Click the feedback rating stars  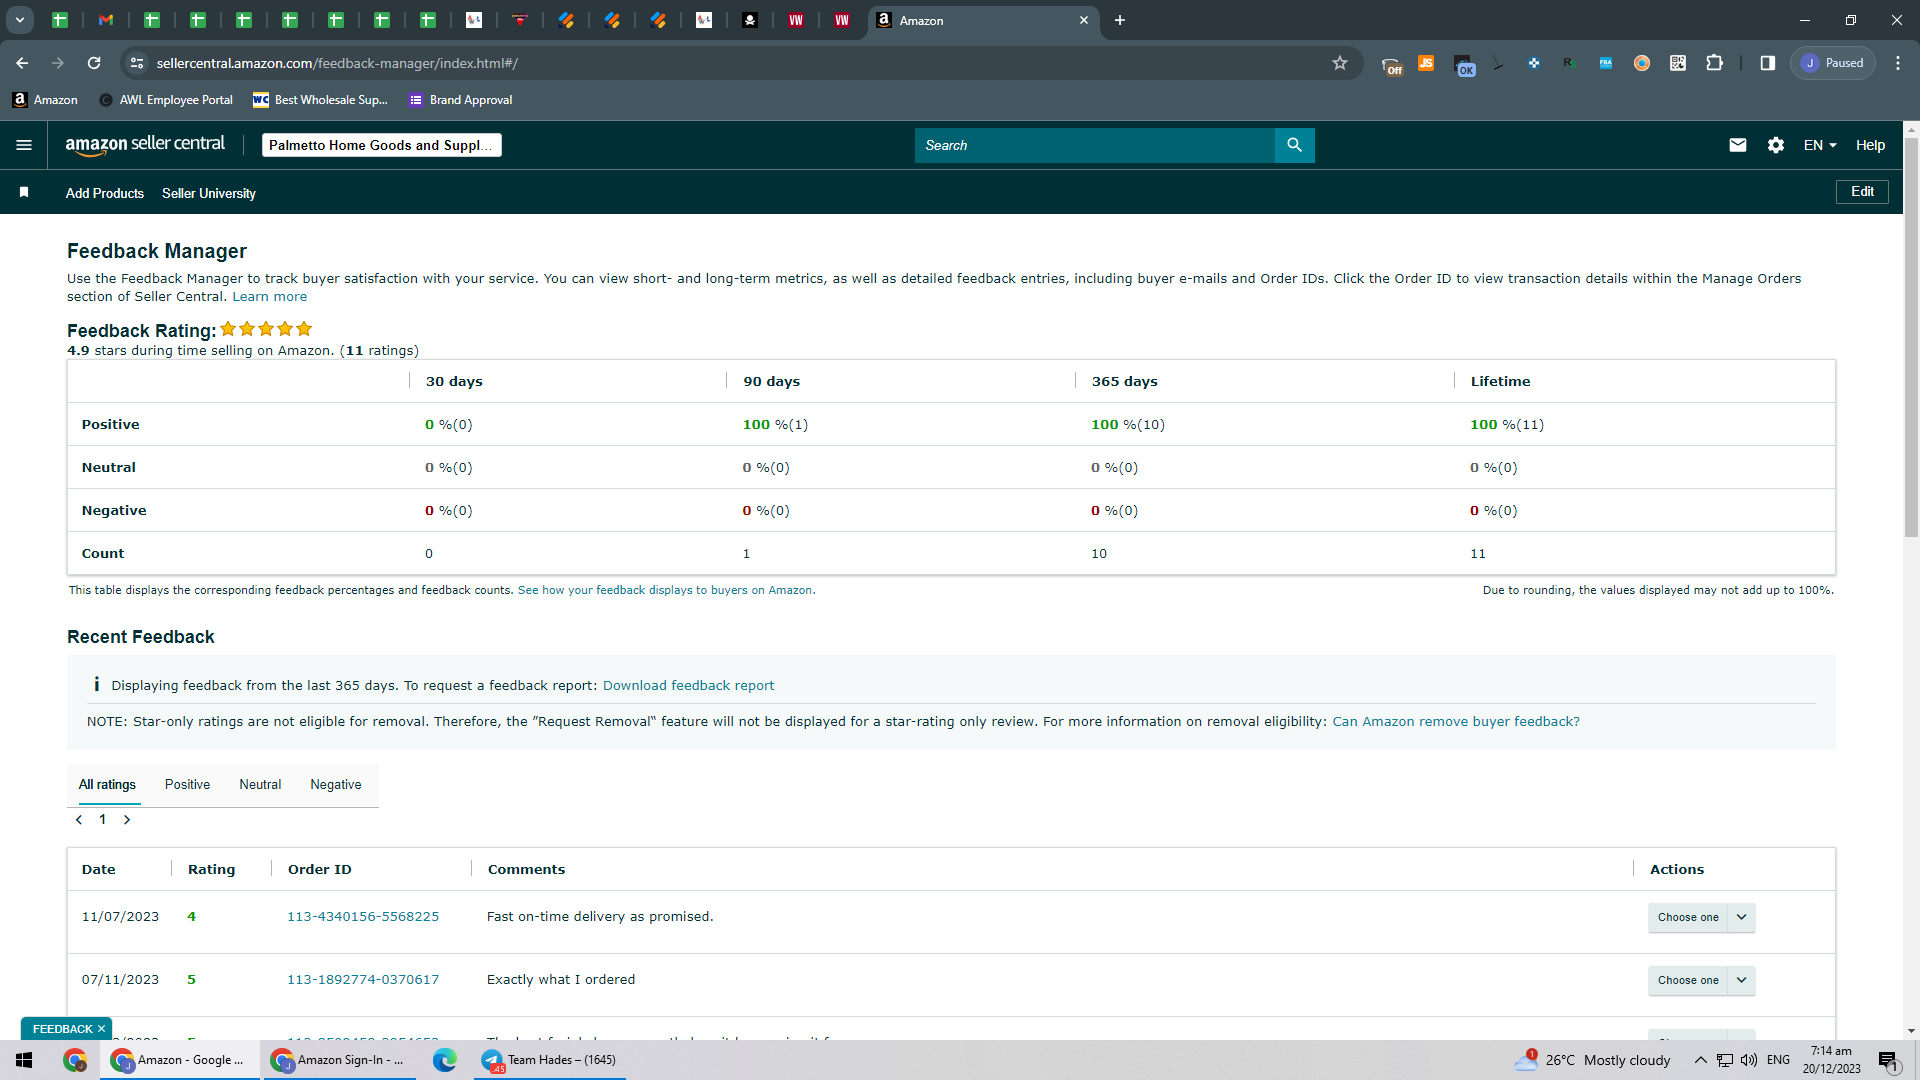(x=266, y=329)
